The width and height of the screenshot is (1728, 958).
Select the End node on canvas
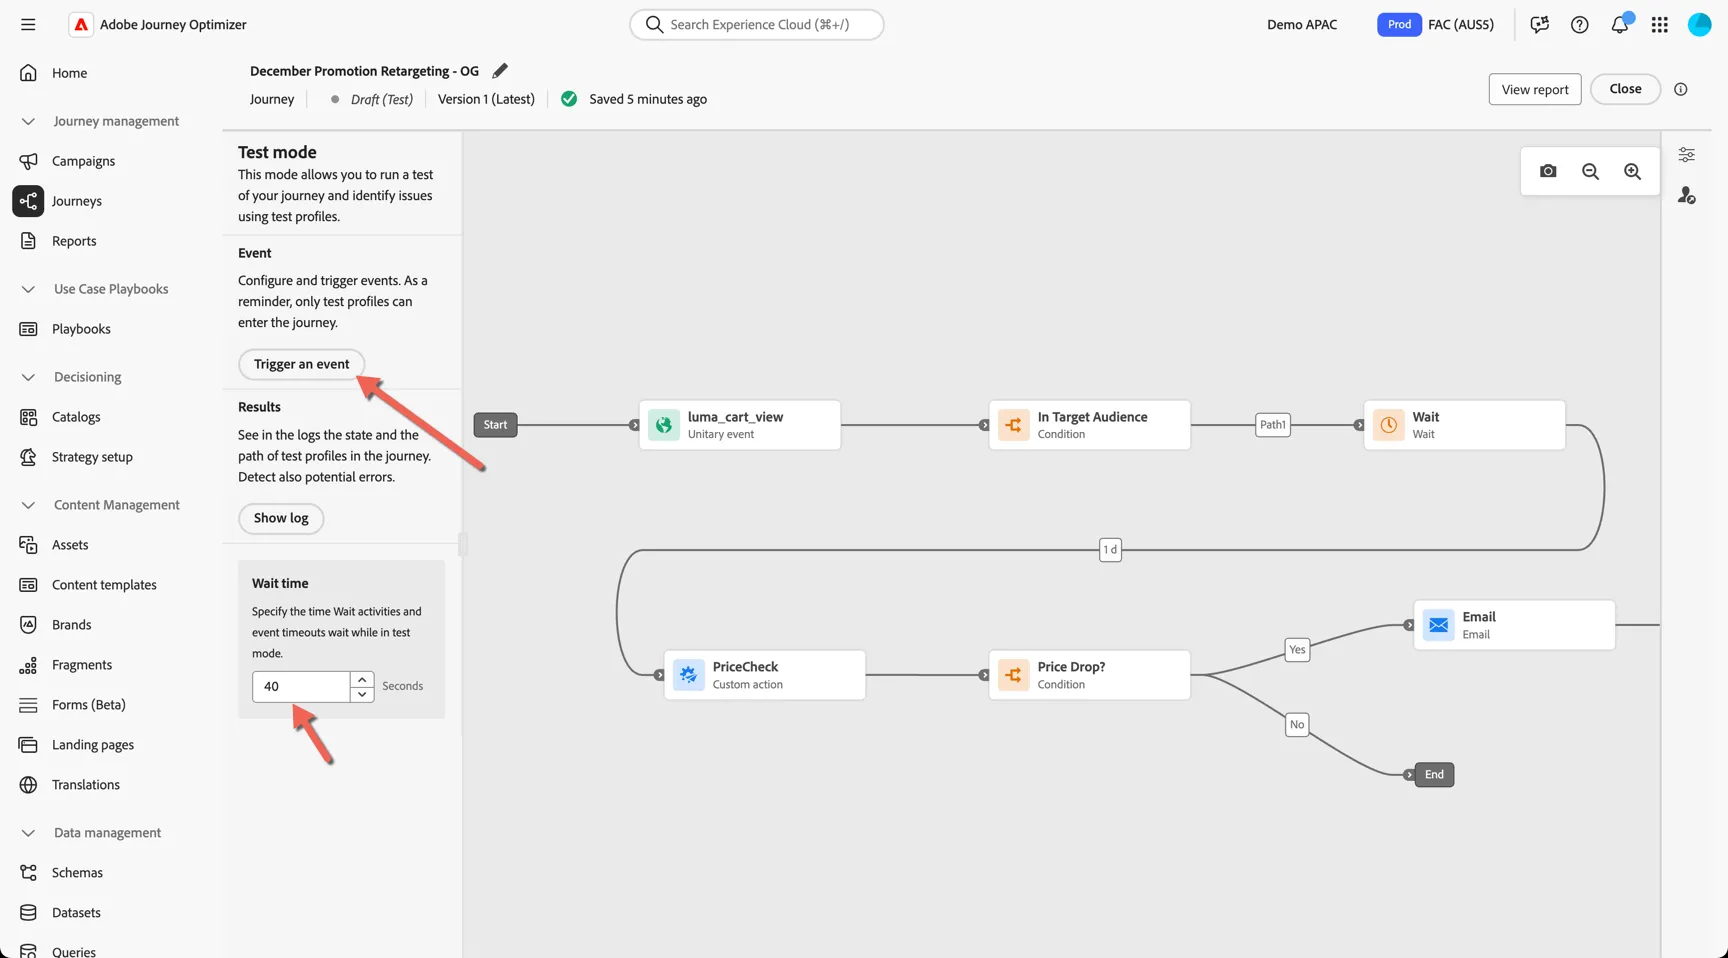tap(1434, 775)
